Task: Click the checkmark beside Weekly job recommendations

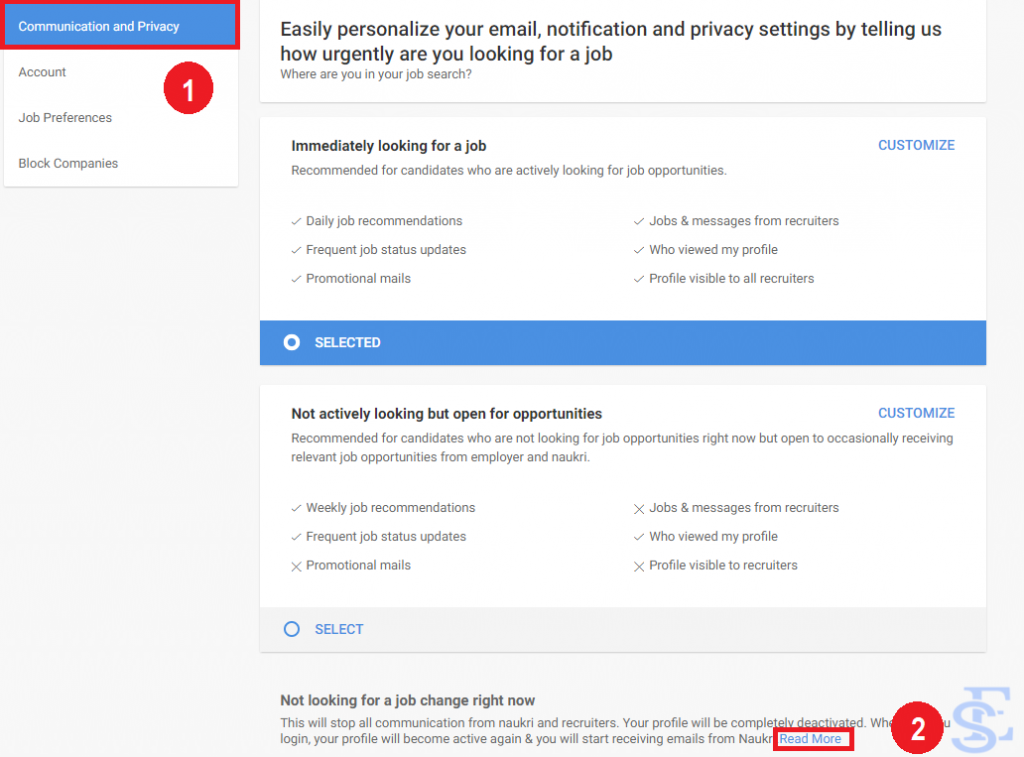Action: [296, 508]
